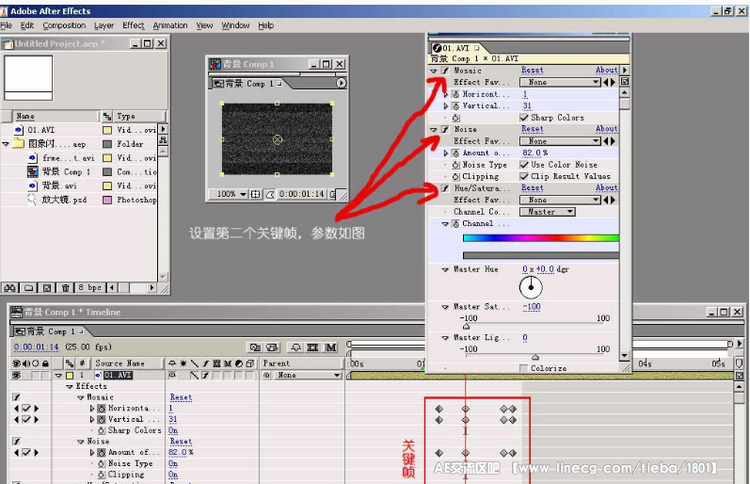Click the 8 bpc color depth button
750x484 pixels.
click(89, 287)
